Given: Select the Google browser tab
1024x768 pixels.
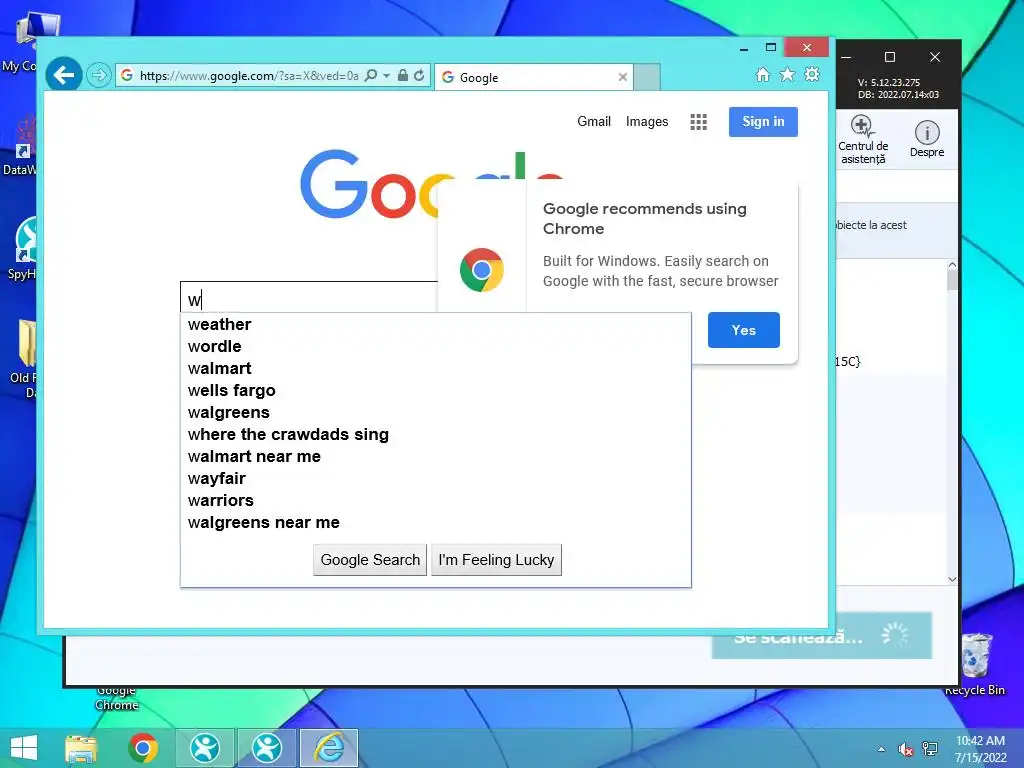Looking at the screenshot, I should [534, 77].
